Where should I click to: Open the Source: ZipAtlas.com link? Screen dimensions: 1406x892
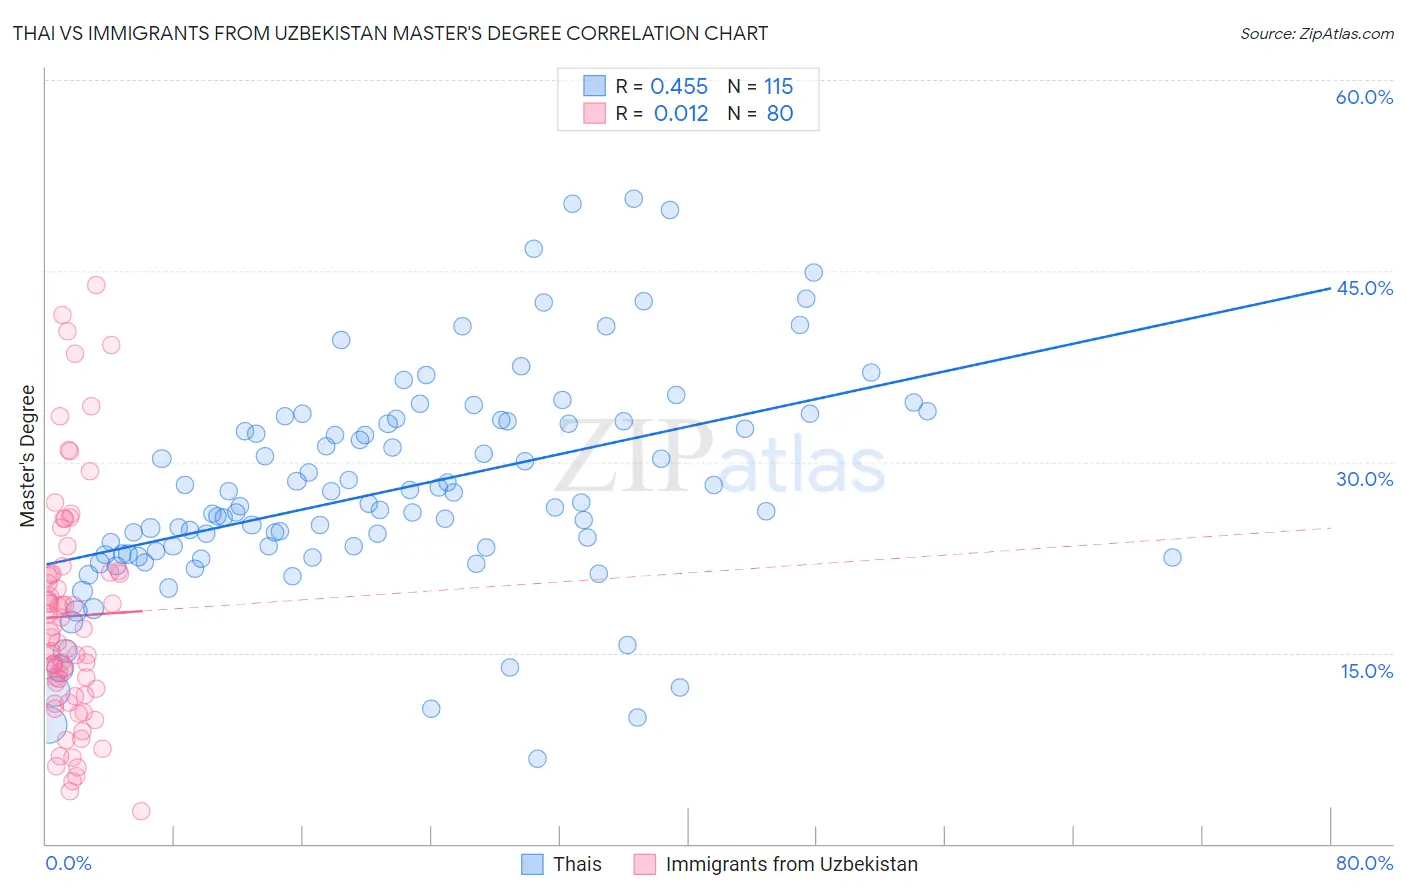pos(1317,33)
